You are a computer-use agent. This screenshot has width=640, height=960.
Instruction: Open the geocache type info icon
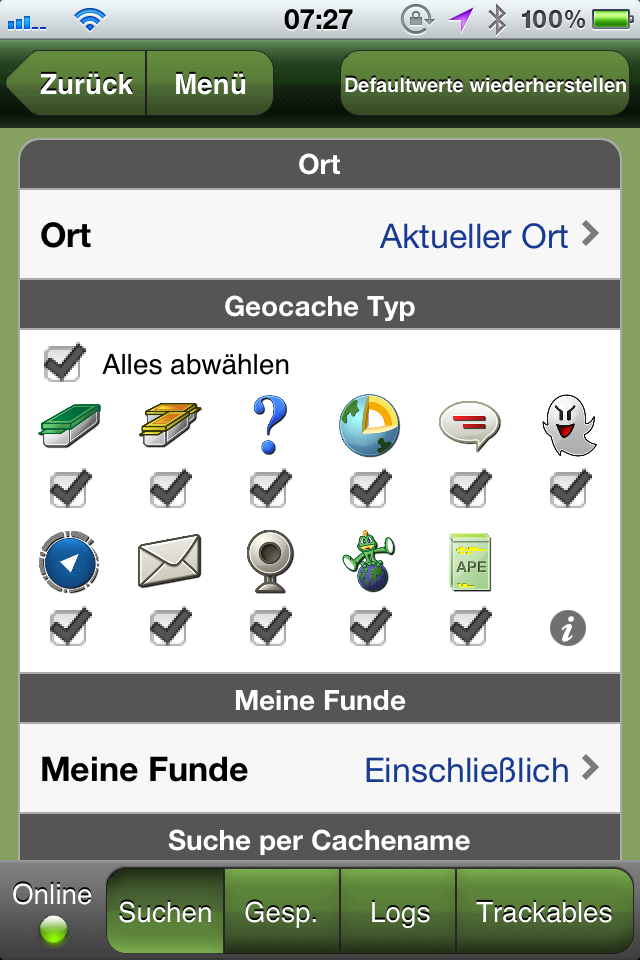tap(568, 628)
